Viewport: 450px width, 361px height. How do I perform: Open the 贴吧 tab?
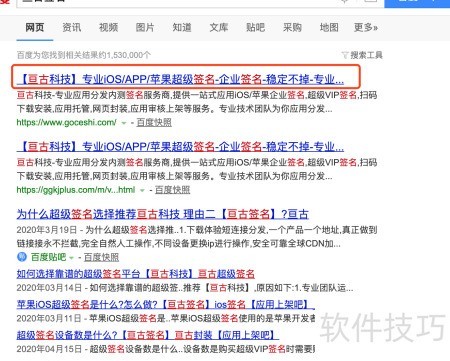[x=255, y=27]
